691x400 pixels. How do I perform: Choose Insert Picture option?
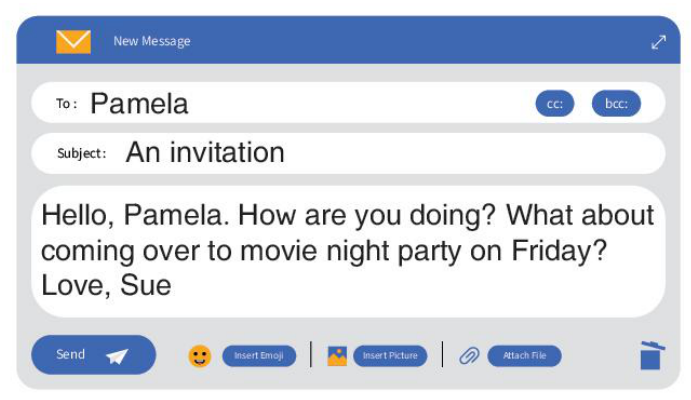click(x=390, y=356)
